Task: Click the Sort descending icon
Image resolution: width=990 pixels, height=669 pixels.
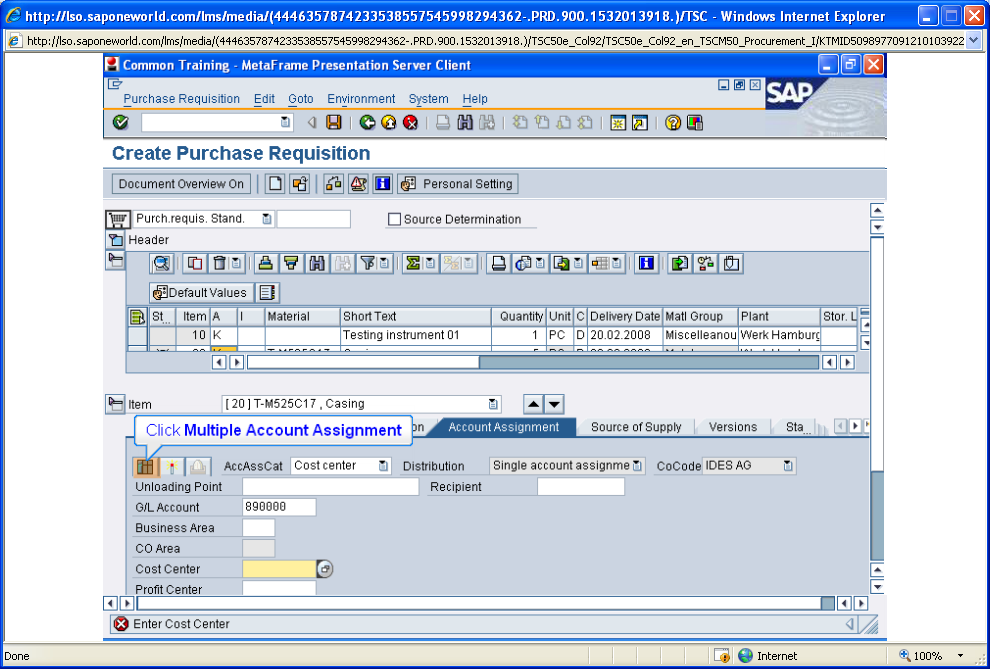Action: [x=291, y=263]
